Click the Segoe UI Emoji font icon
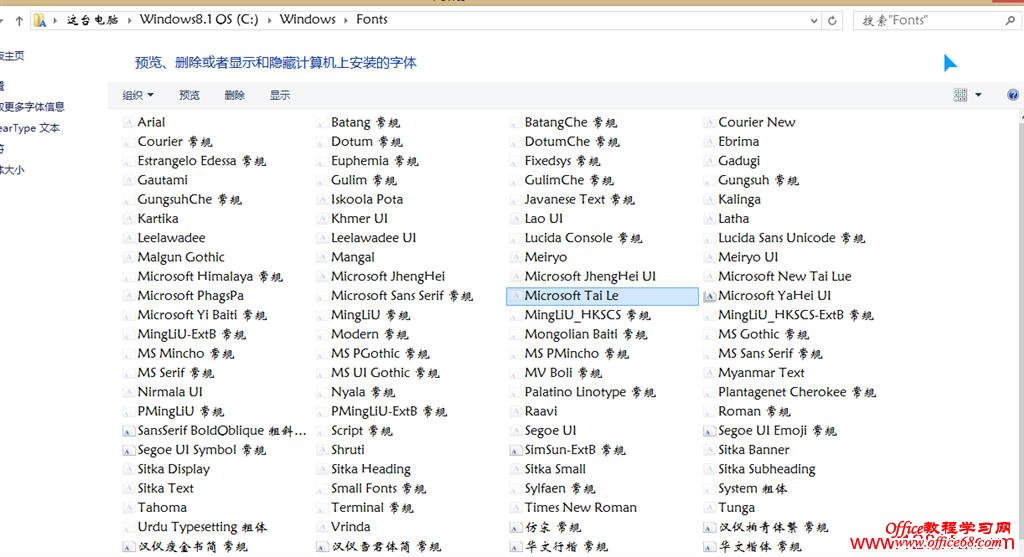The height and width of the screenshot is (557, 1024). click(709, 431)
